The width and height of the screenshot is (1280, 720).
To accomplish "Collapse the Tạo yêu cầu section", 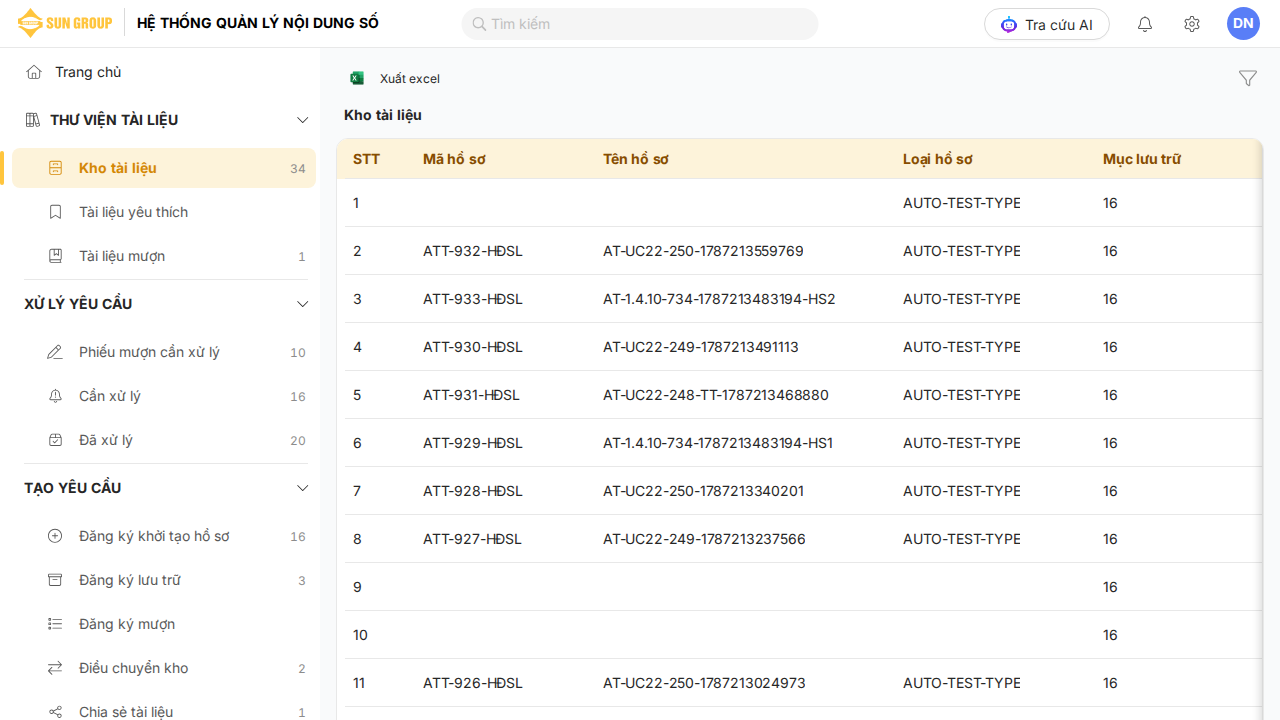I will (303, 488).
